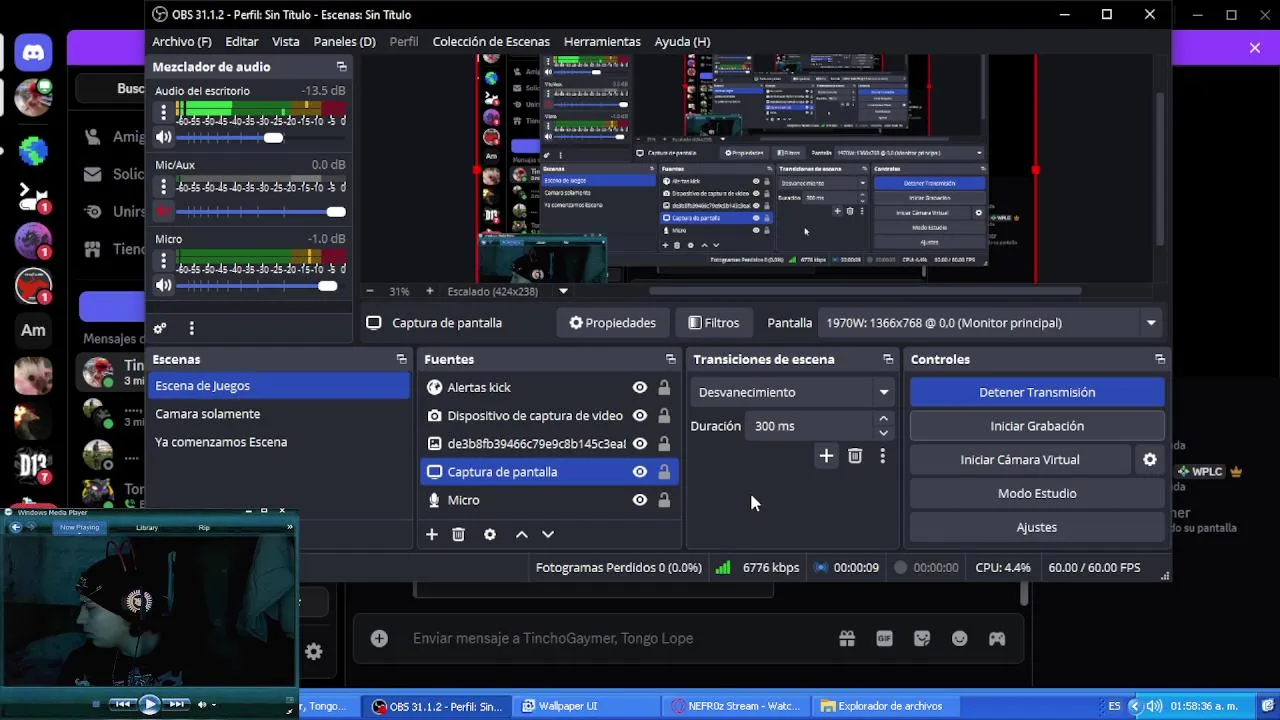Click Detener Transmisión button

(1037, 392)
